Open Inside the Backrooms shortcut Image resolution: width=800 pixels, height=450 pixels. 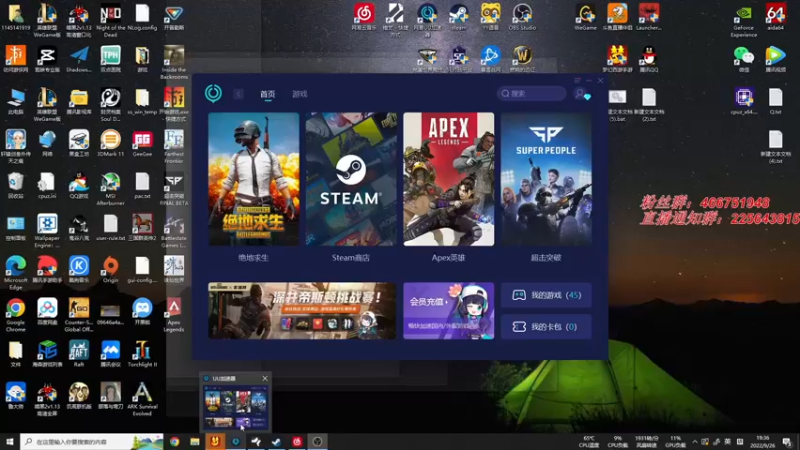pyautogui.click(x=174, y=63)
